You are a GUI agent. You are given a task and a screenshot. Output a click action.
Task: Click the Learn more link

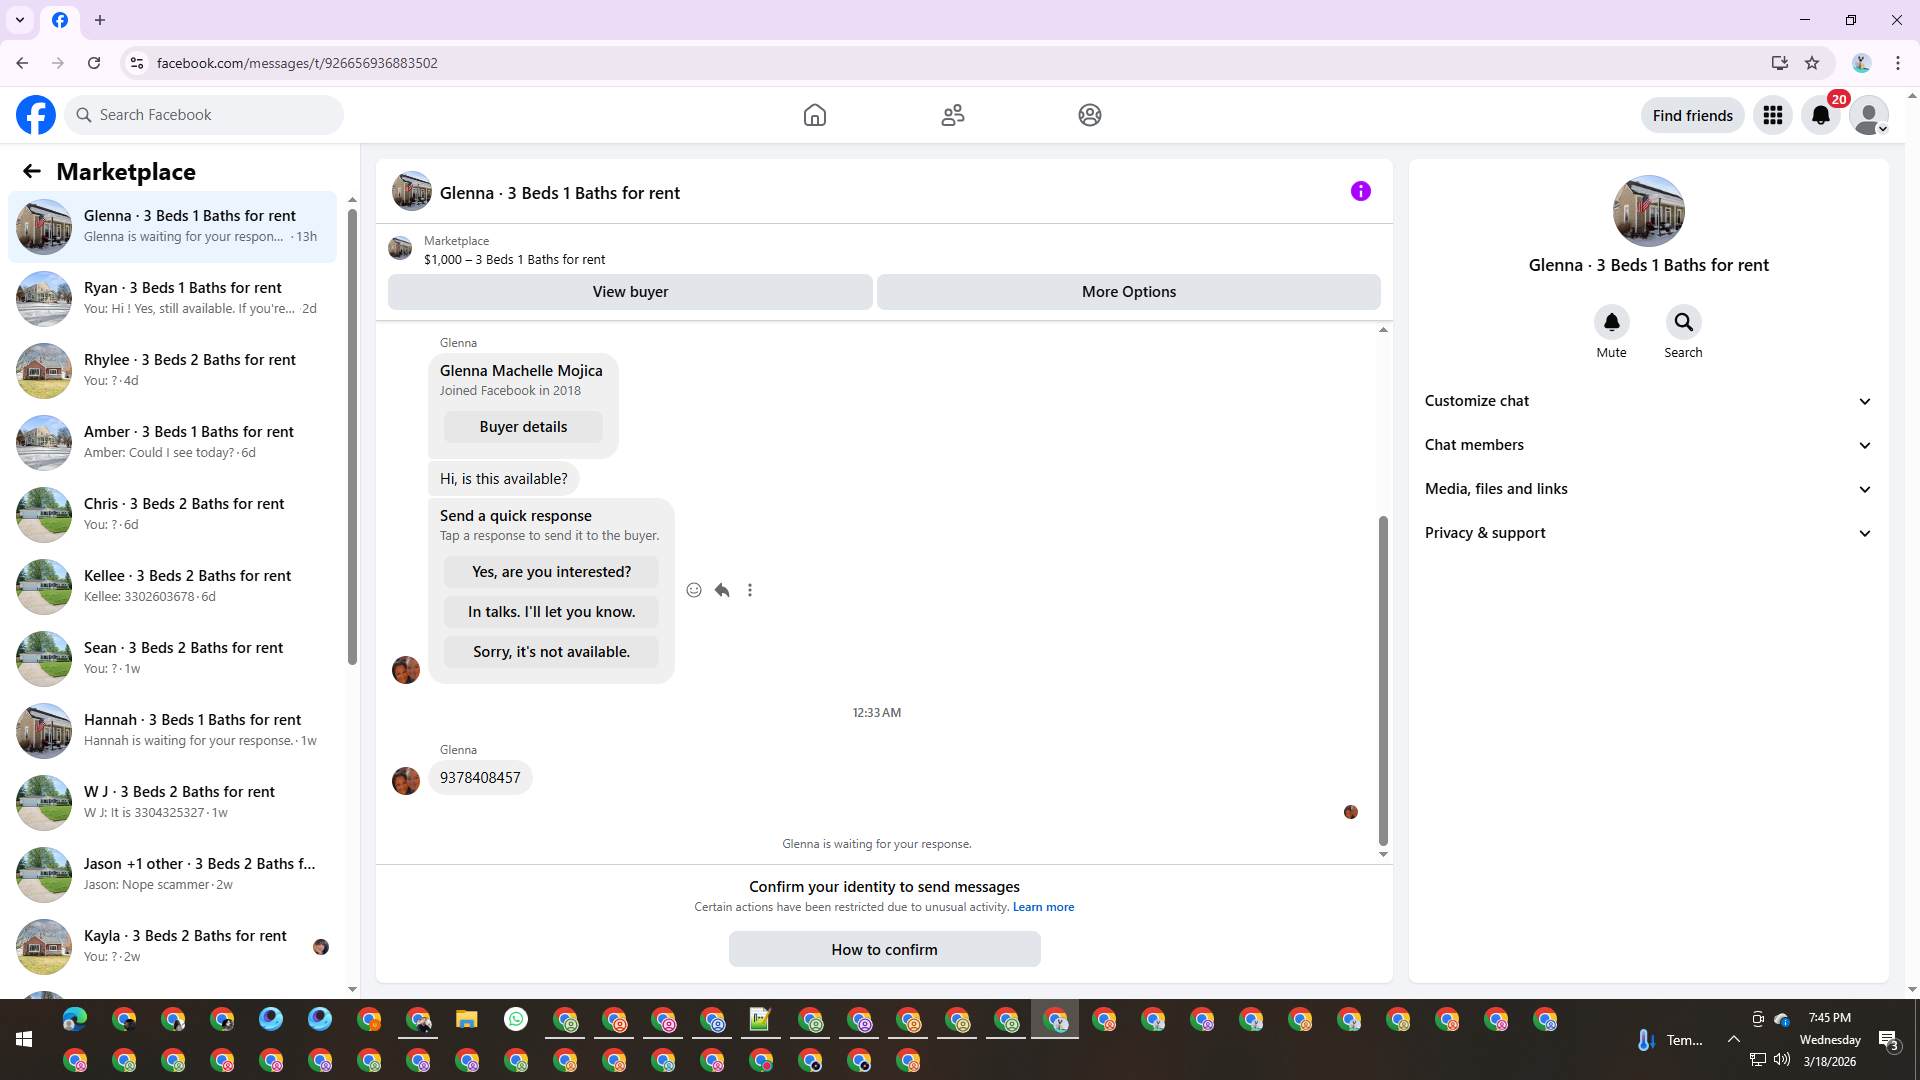1043,907
